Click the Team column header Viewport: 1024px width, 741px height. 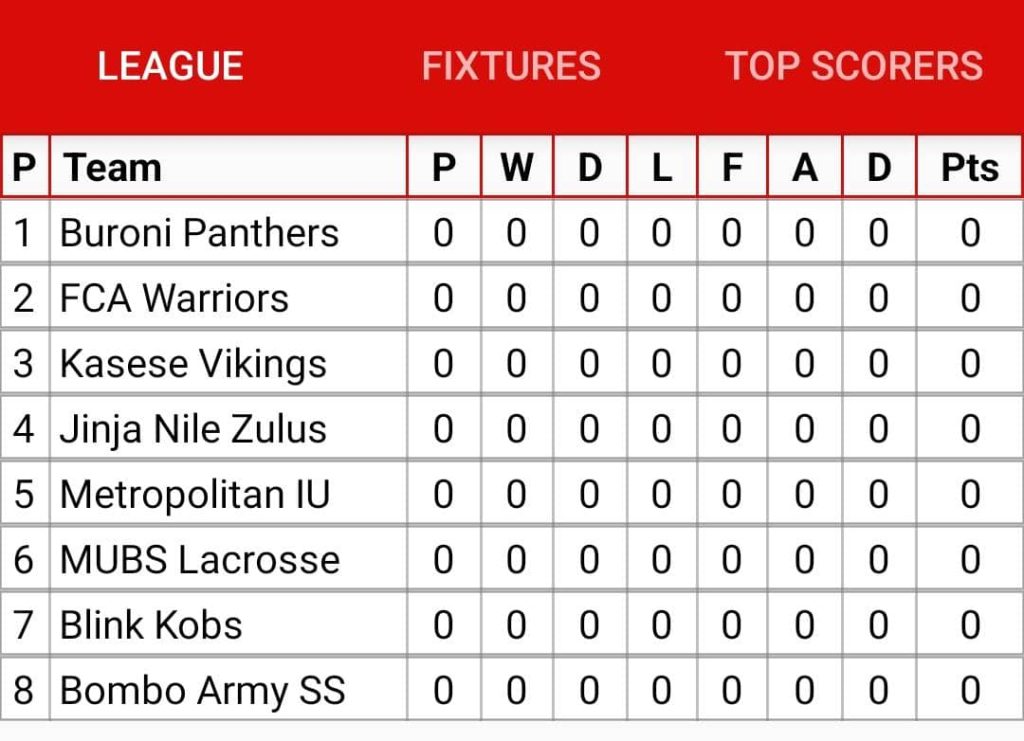click(112, 168)
